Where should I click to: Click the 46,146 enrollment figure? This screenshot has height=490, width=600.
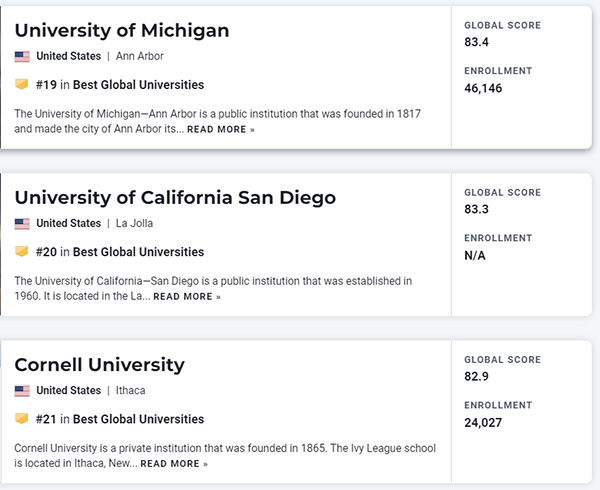click(x=484, y=88)
